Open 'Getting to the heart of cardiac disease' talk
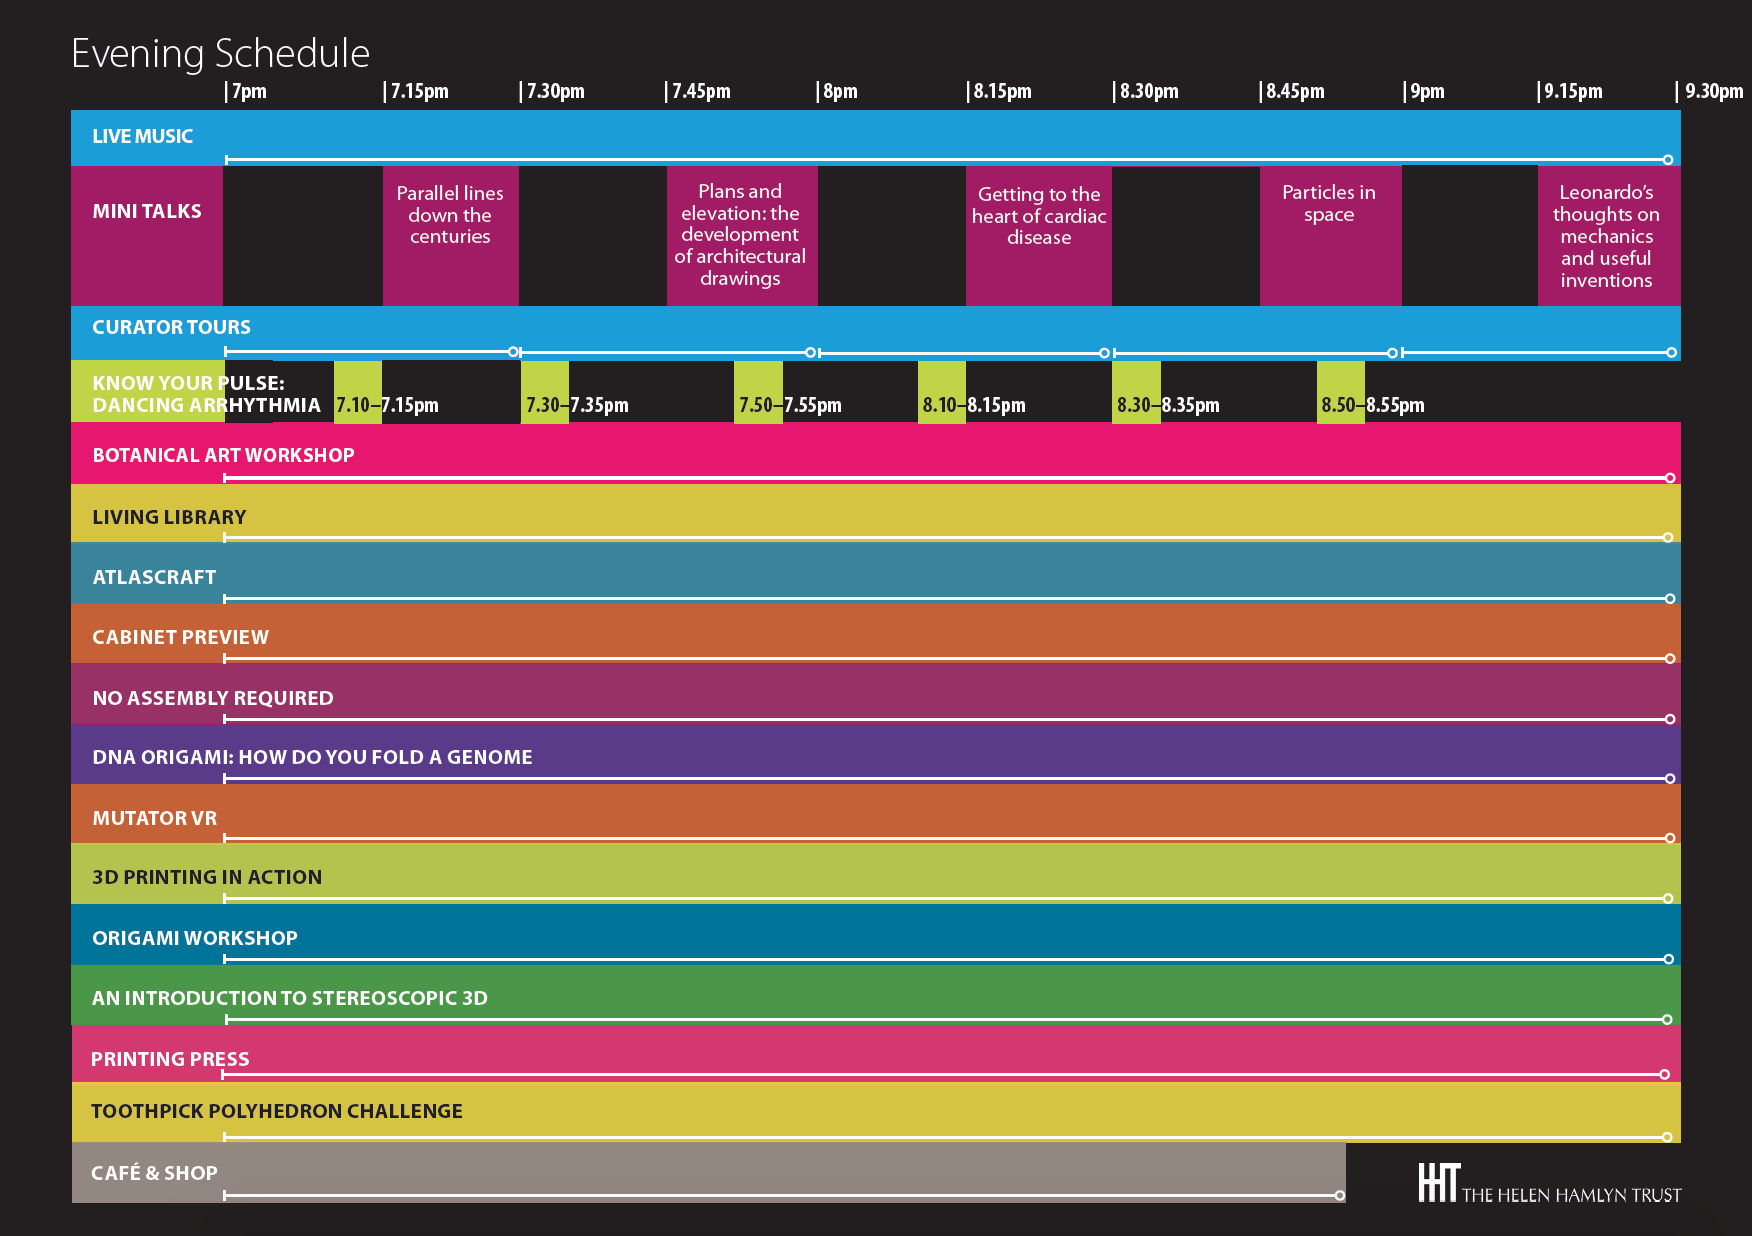 click(1039, 236)
